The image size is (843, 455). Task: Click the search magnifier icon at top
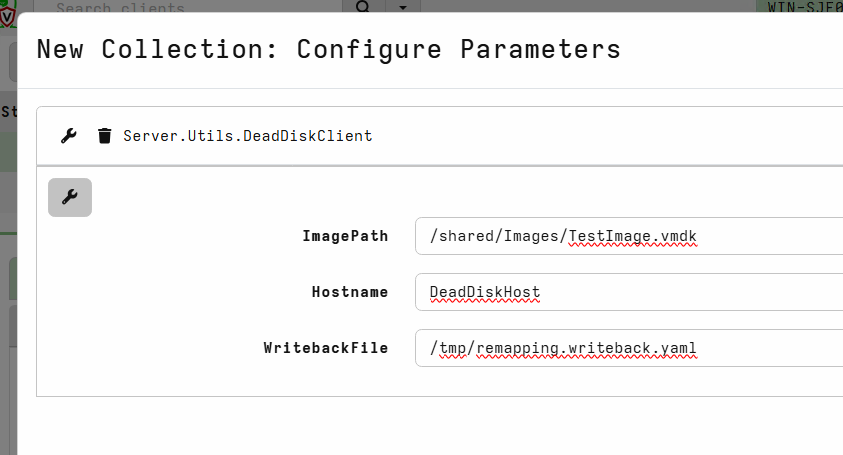click(x=363, y=6)
